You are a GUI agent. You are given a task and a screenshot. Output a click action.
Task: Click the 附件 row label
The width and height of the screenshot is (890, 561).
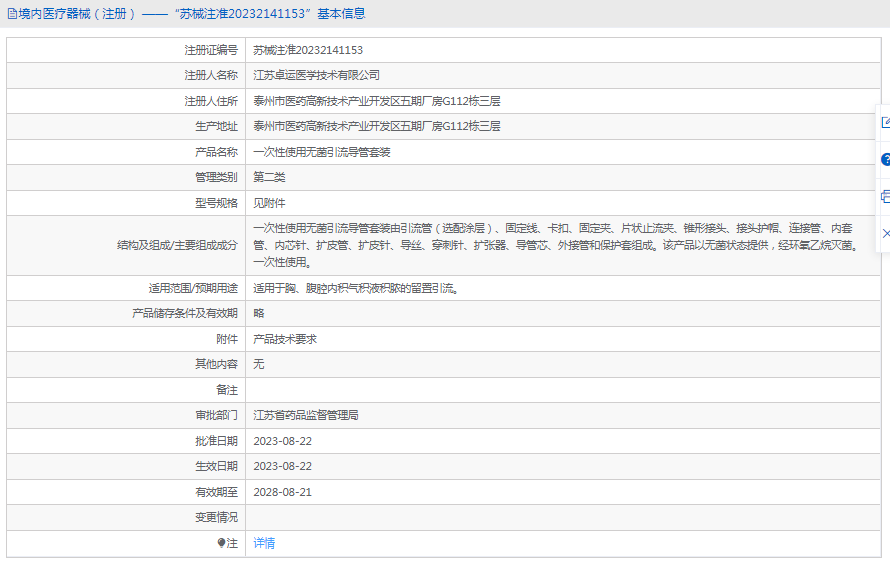tap(227, 339)
